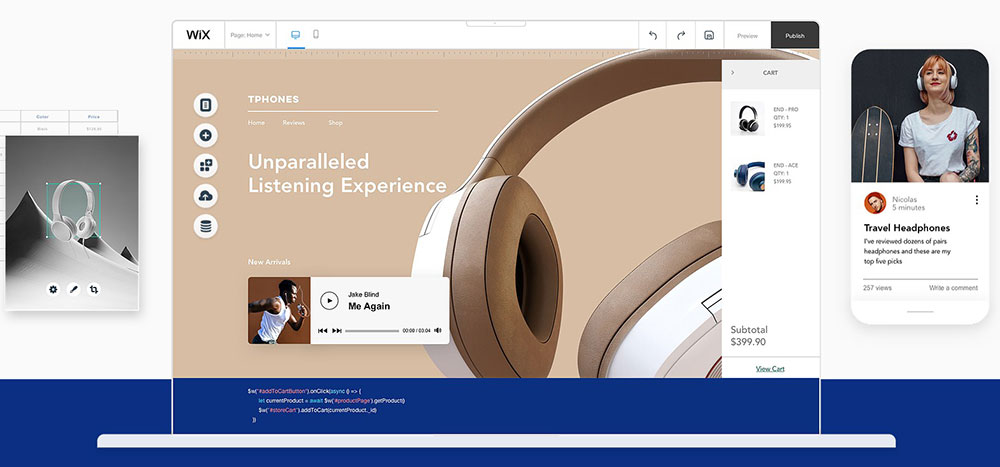Click the Publish button
This screenshot has width=1000, height=467.
coord(794,35)
